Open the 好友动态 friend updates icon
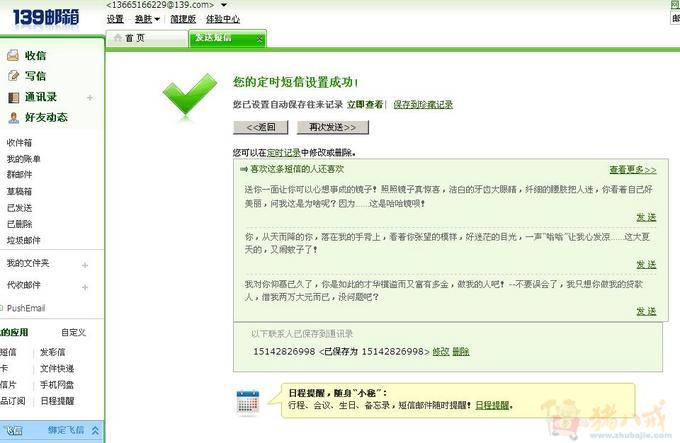Screen dimensions: 680x443 point(13,117)
